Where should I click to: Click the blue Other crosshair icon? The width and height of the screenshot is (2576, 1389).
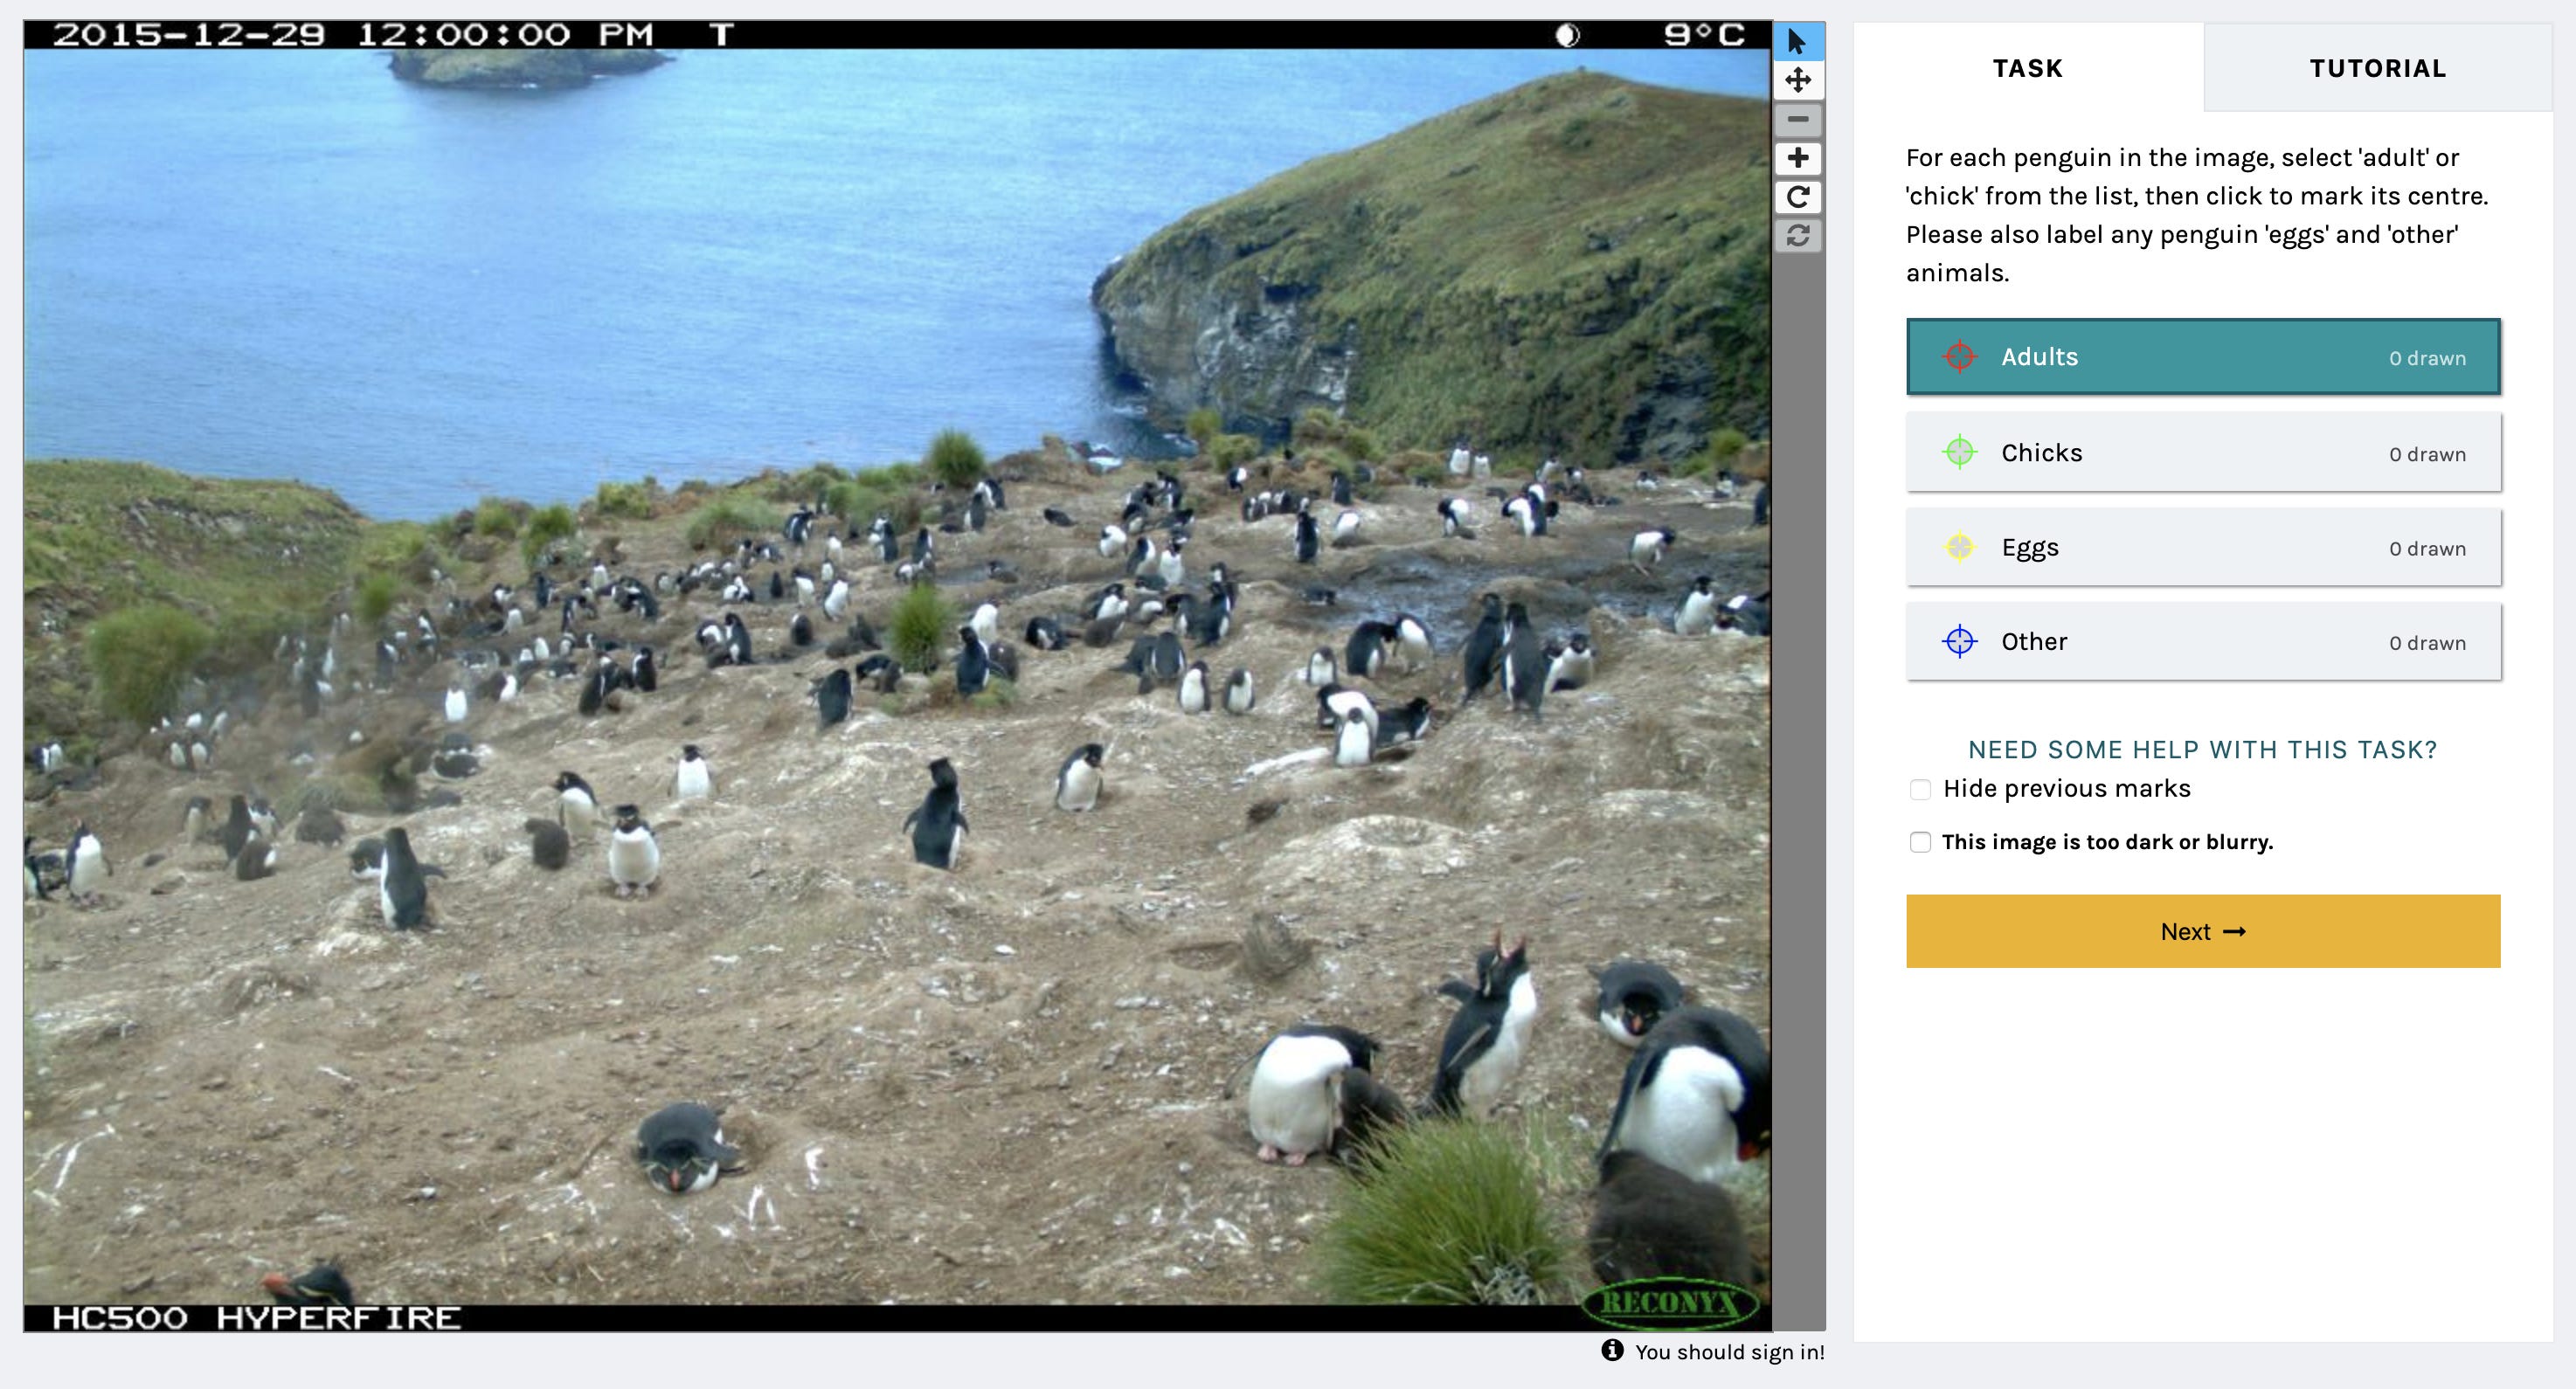pyautogui.click(x=1959, y=641)
